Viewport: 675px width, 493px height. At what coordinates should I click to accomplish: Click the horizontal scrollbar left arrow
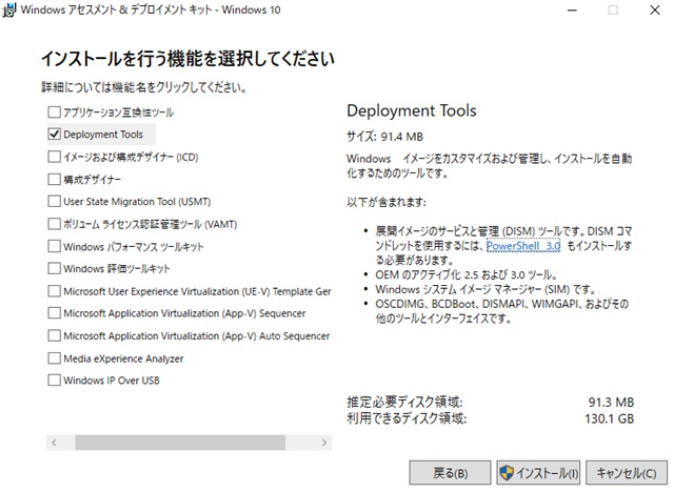tap(55, 441)
